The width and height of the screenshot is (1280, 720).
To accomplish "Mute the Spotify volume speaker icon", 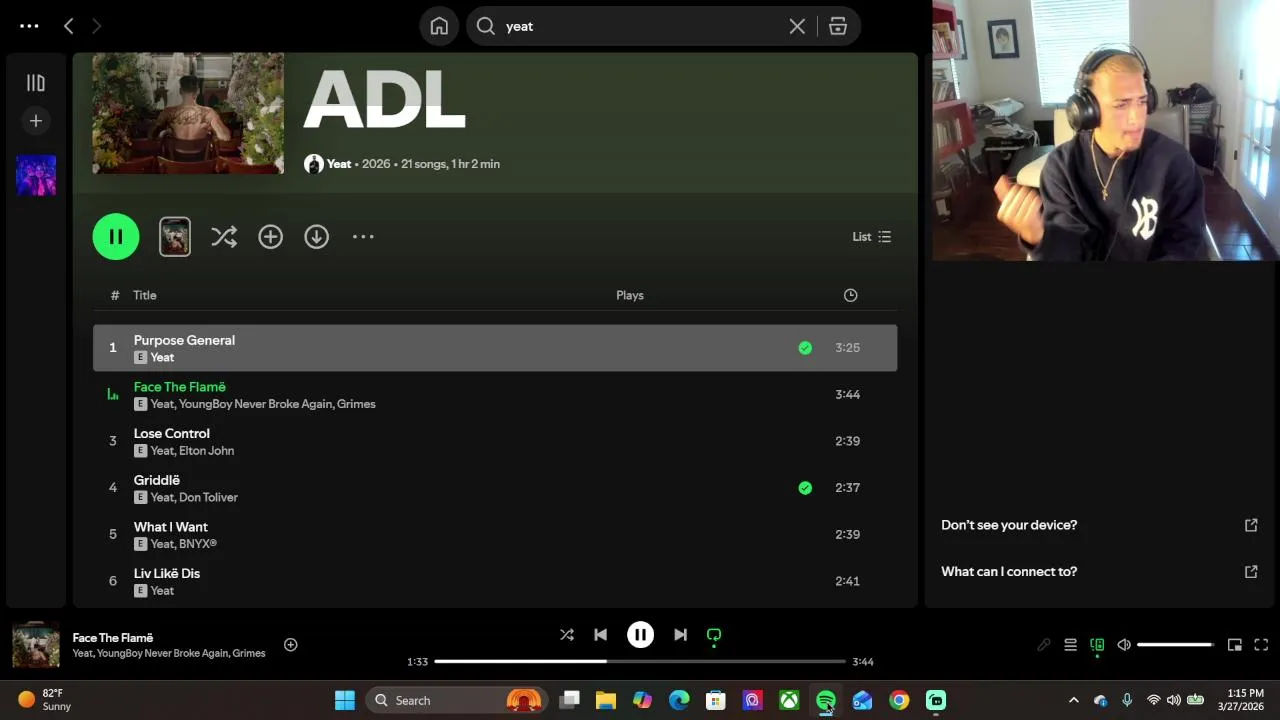I will point(1124,645).
